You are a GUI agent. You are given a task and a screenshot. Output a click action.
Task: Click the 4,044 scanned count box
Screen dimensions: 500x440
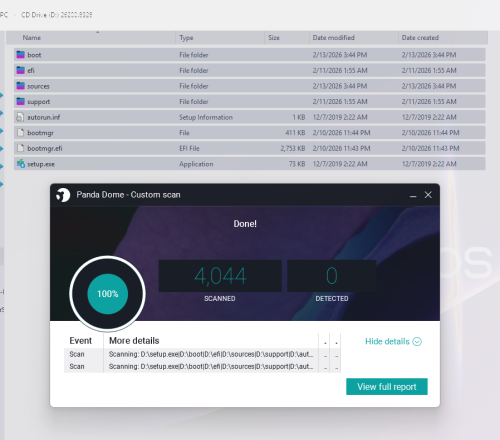(220, 276)
